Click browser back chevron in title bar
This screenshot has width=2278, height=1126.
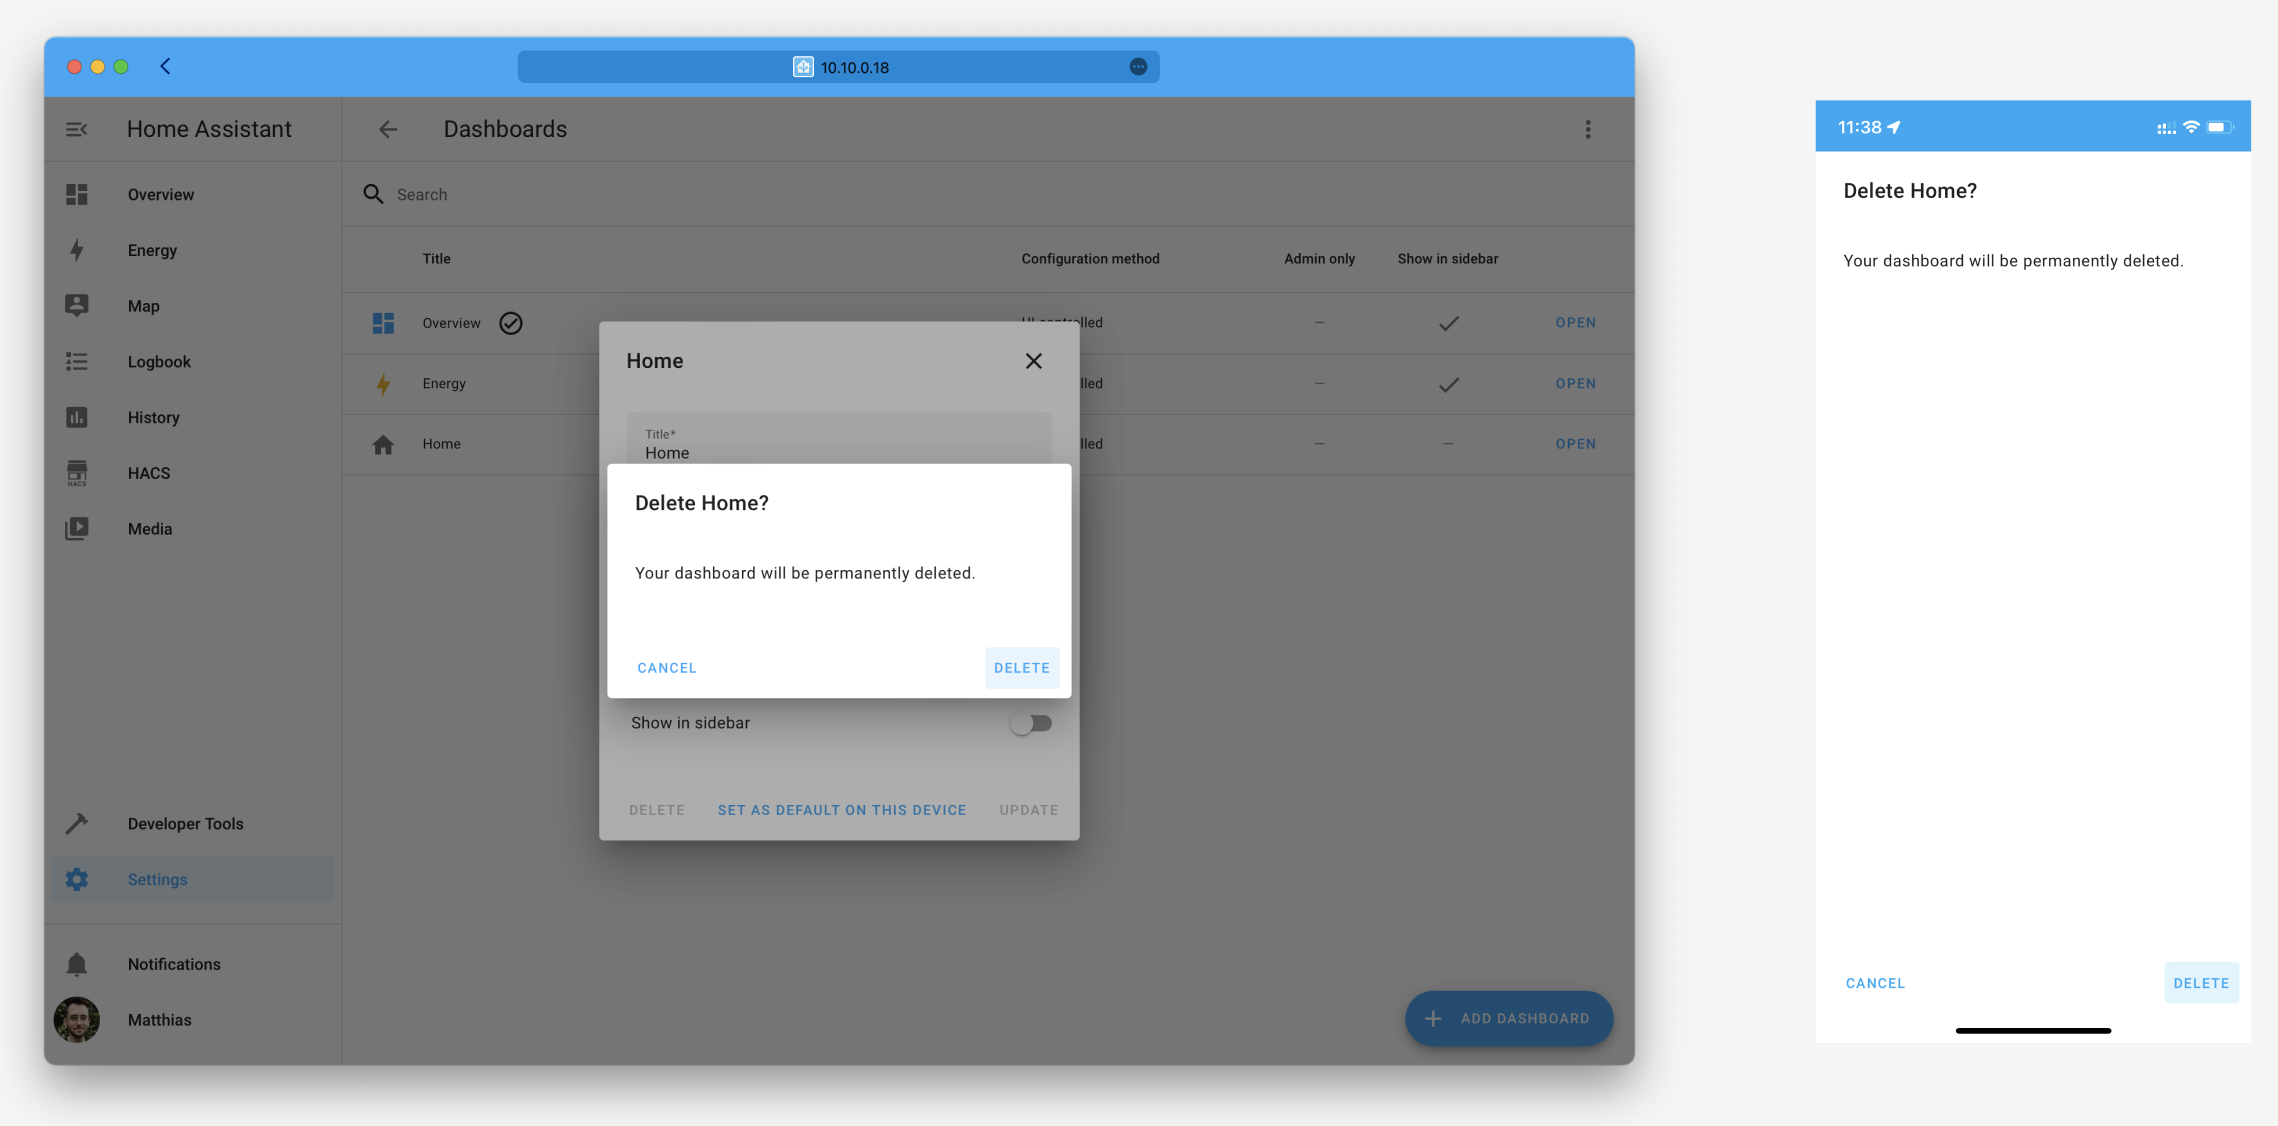pos(166,66)
